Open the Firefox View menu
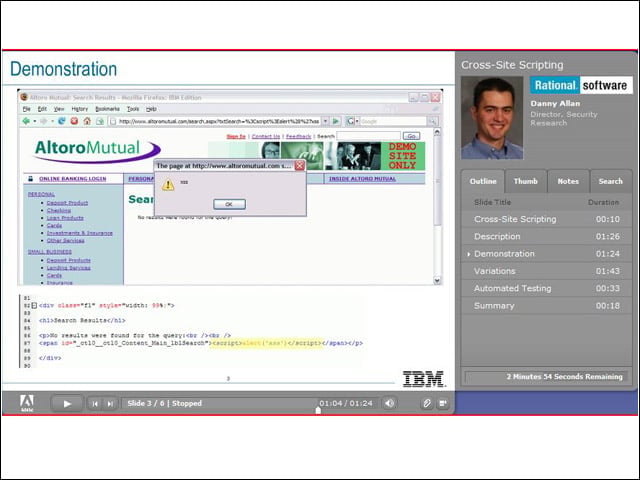Screen dimensions: 640x480 pos(59,109)
